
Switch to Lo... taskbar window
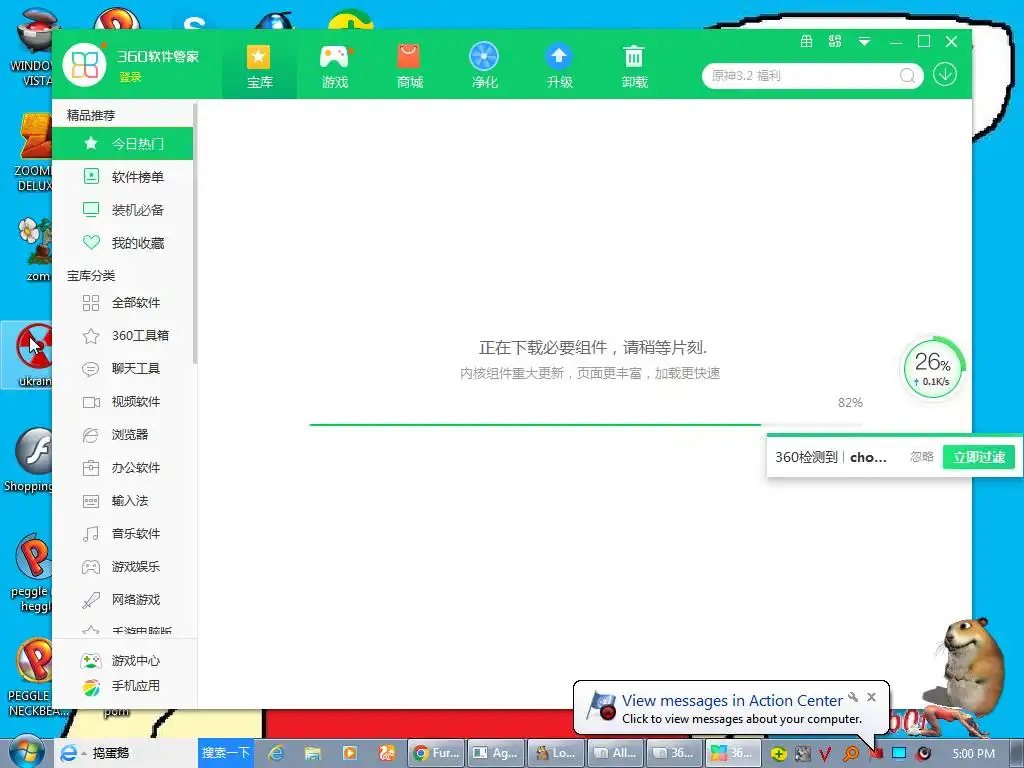(x=556, y=753)
